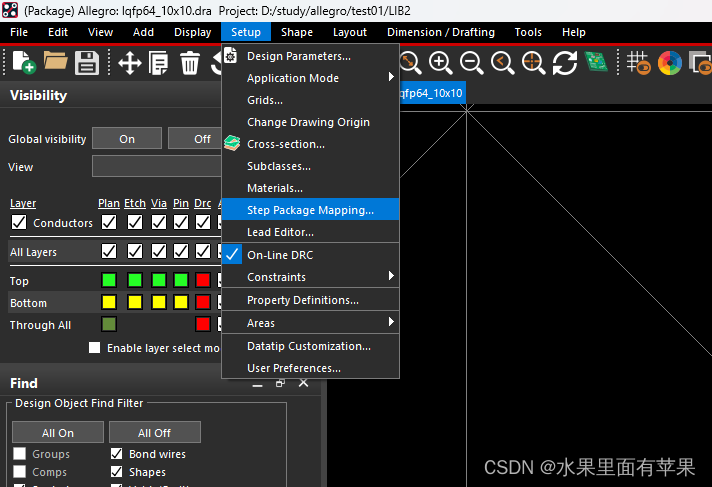Expand the Application Mode submenu
712x487 pixels.
point(310,78)
